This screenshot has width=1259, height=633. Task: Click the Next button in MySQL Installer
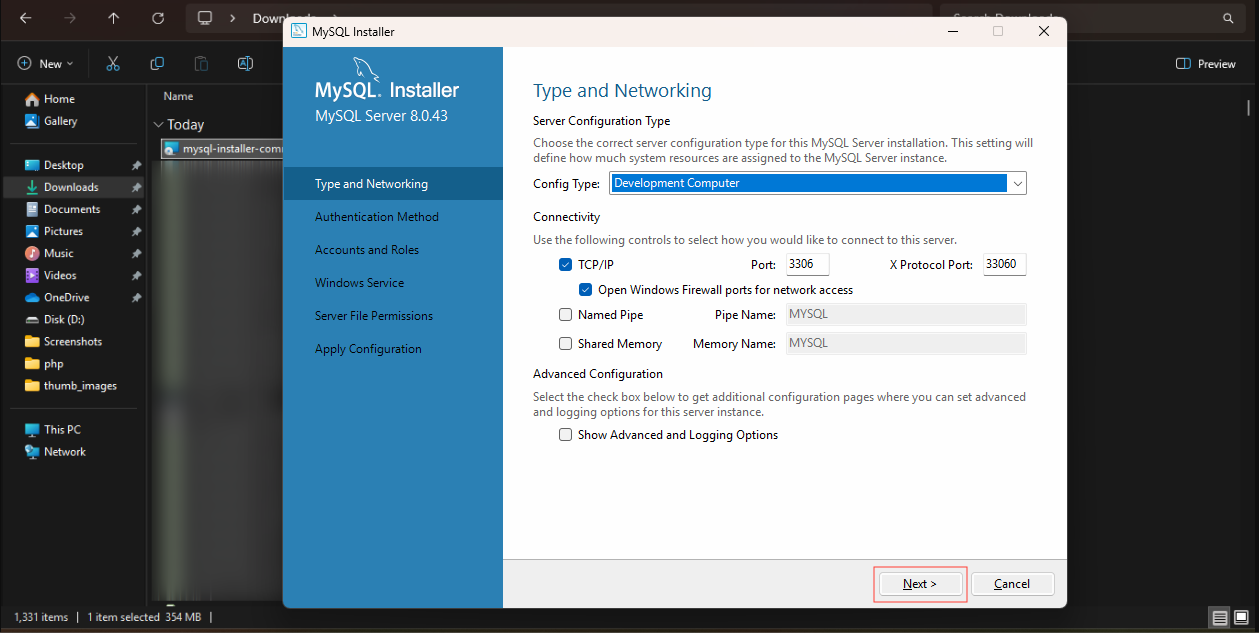tap(920, 584)
